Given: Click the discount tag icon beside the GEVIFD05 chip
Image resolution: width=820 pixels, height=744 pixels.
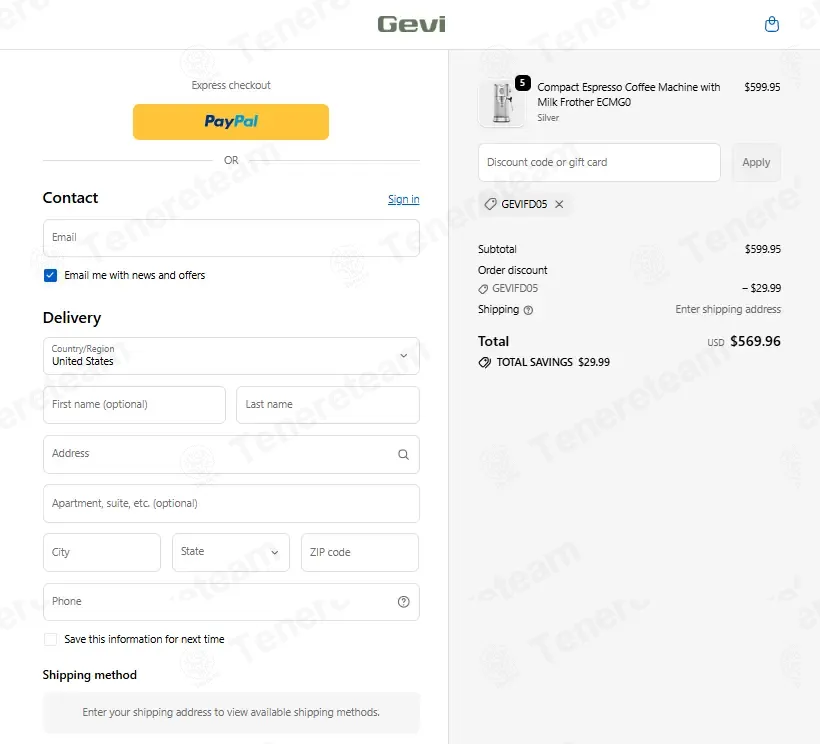Looking at the screenshot, I should coord(490,204).
